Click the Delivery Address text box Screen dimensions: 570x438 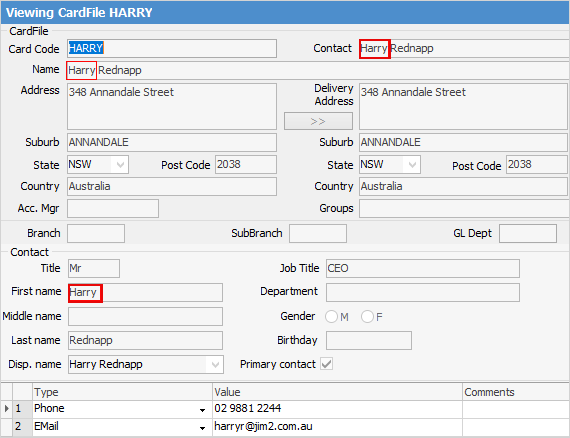(x=463, y=107)
